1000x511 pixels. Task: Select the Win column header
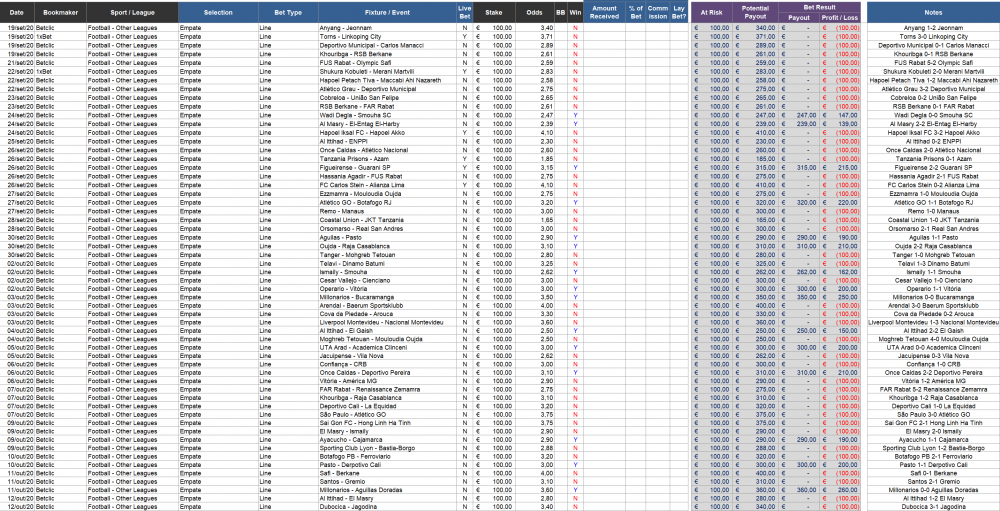(x=575, y=12)
